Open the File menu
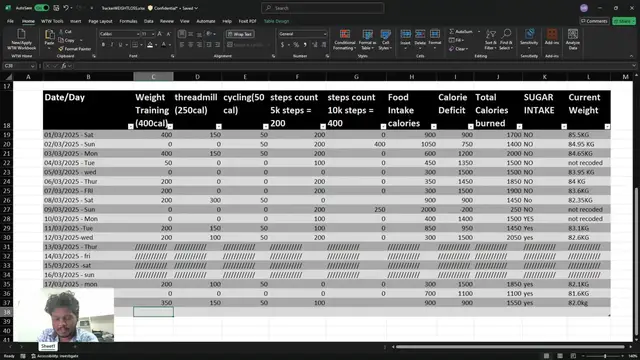640x360 pixels. tap(10, 21)
